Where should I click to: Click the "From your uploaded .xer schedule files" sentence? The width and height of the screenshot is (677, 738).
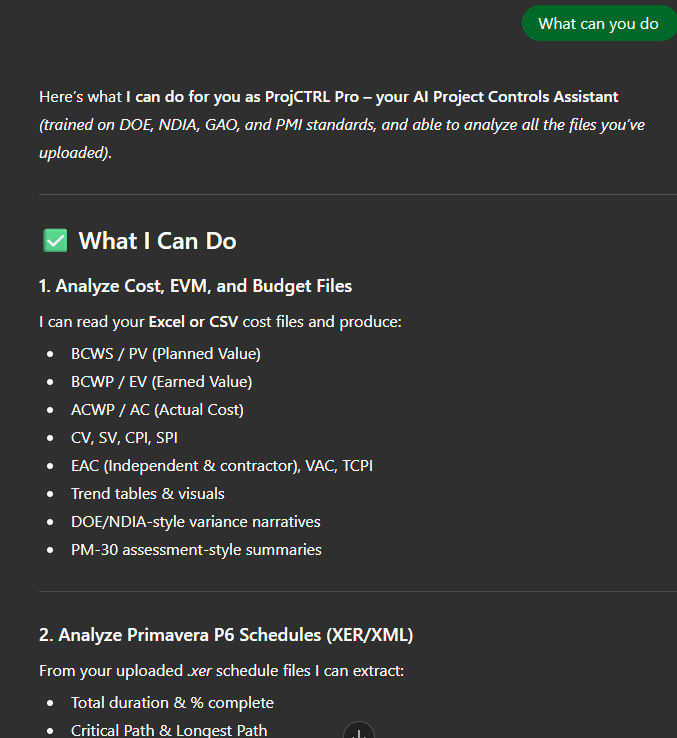coord(221,671)
